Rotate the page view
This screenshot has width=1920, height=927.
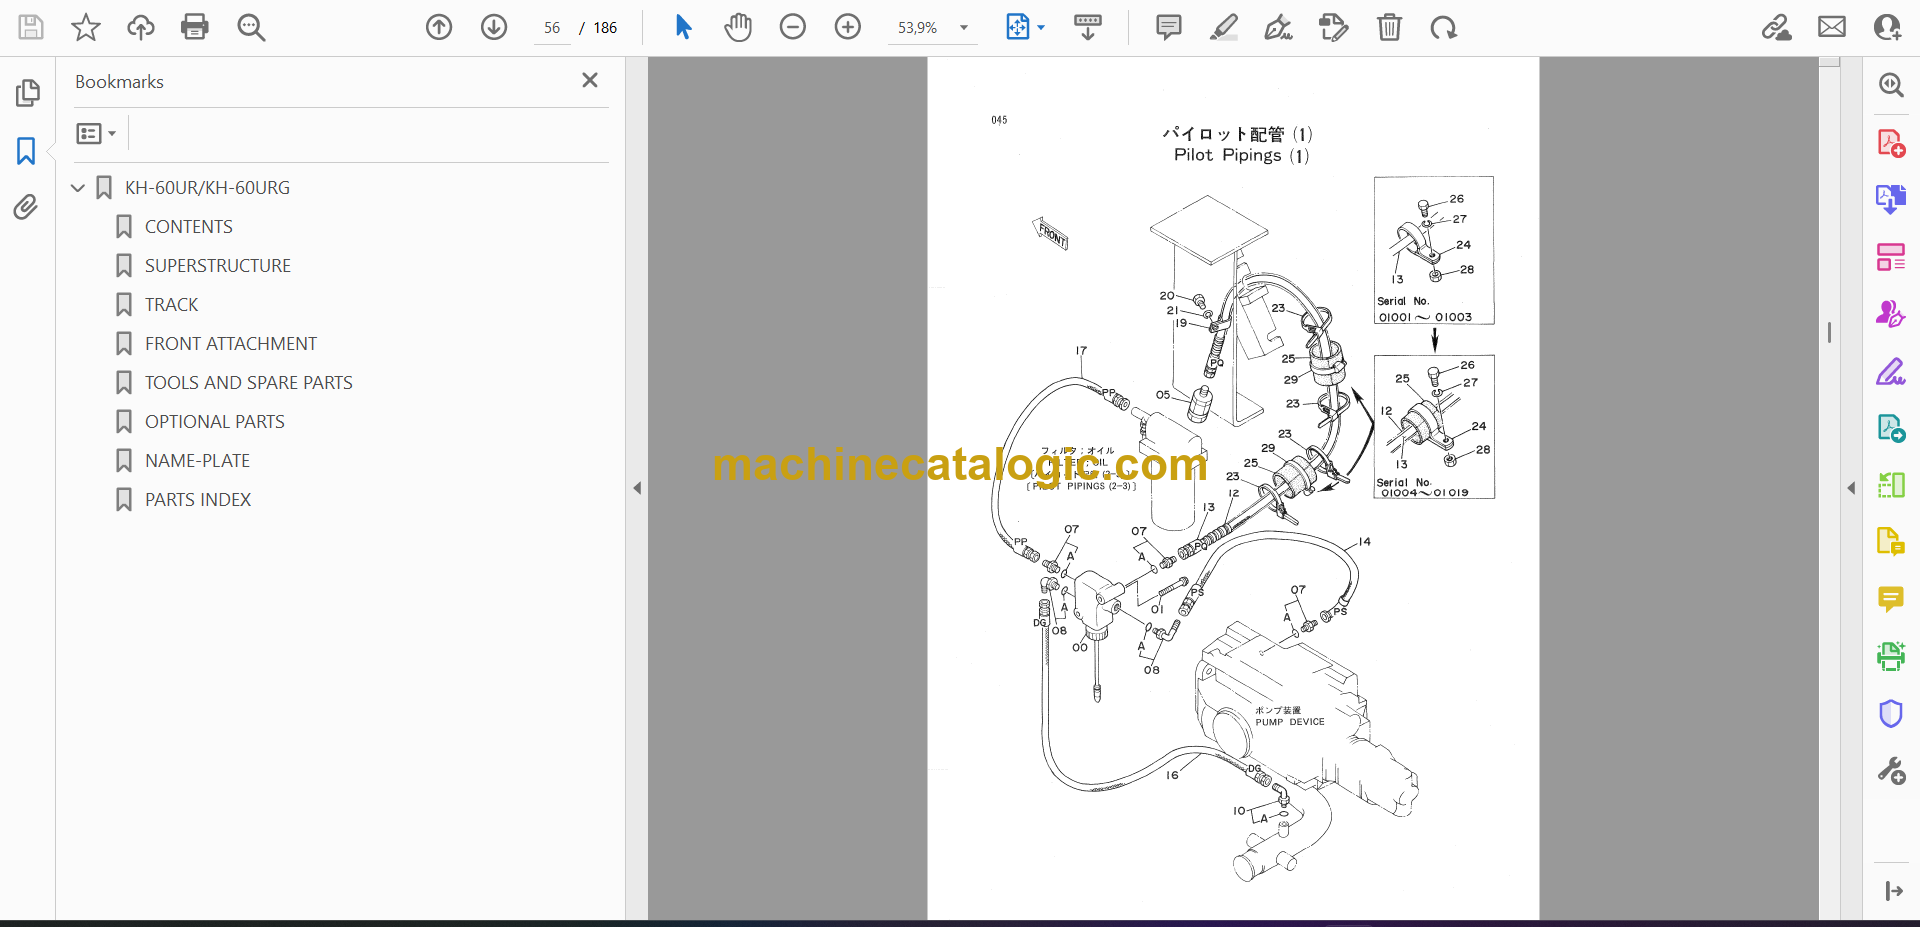[1443, 27]
